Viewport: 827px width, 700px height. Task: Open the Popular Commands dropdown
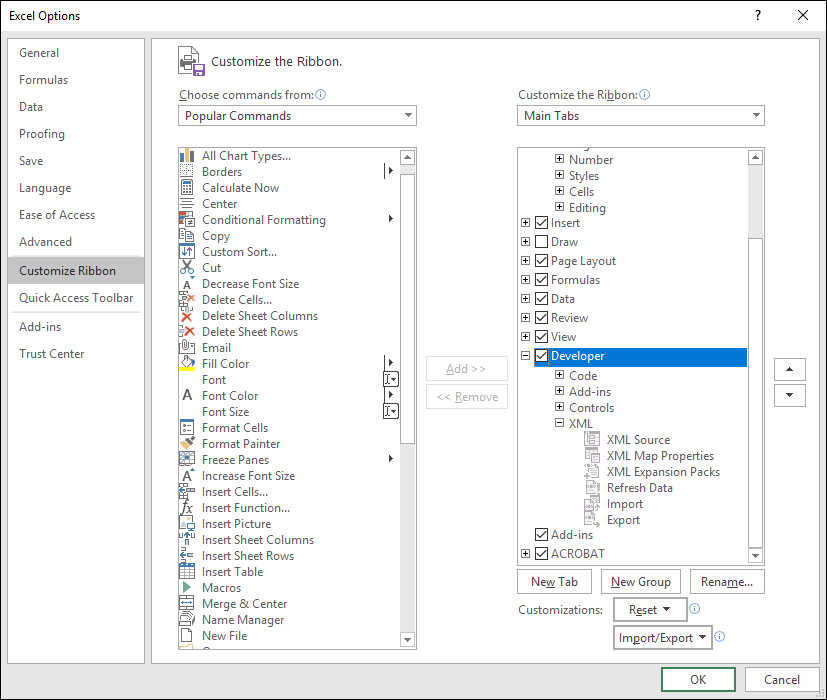pos(410,115)
